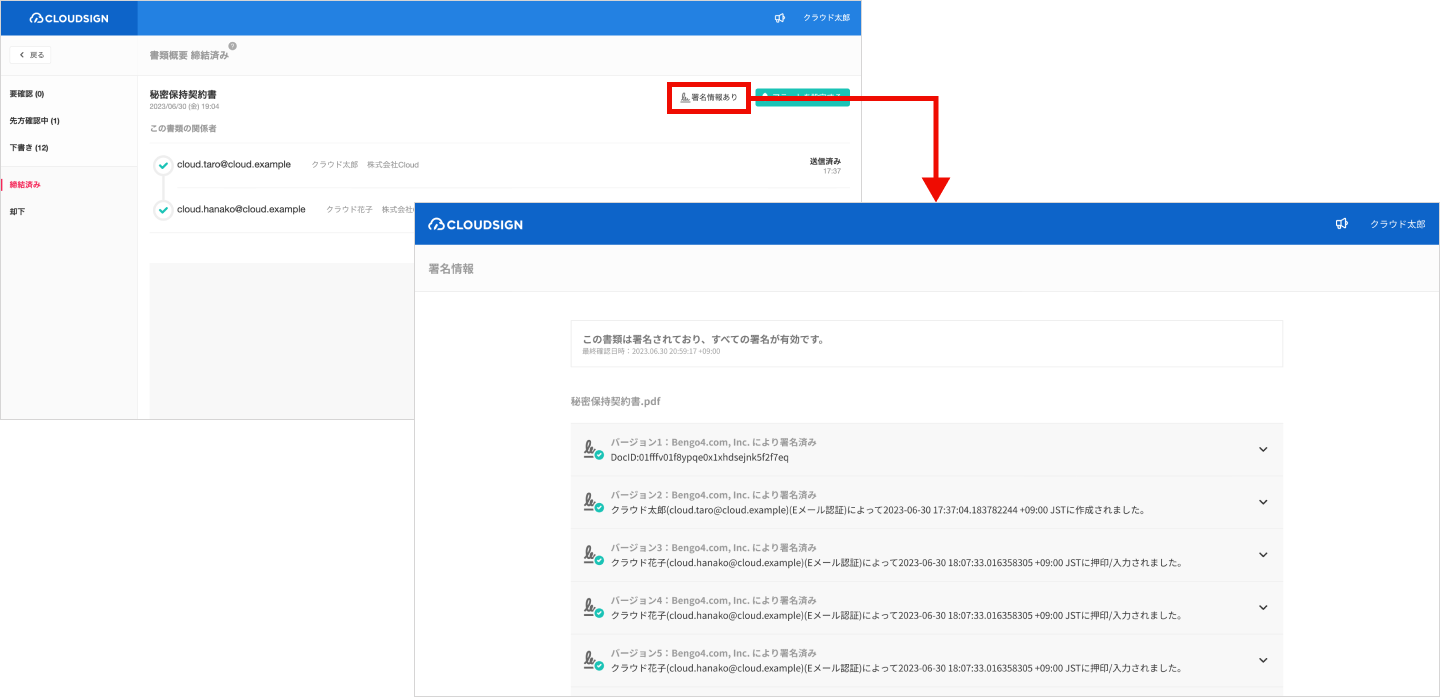This screenshot has height=697, width=1440.
Task: Click the signature icon for バージョン4
Action: 593,608
